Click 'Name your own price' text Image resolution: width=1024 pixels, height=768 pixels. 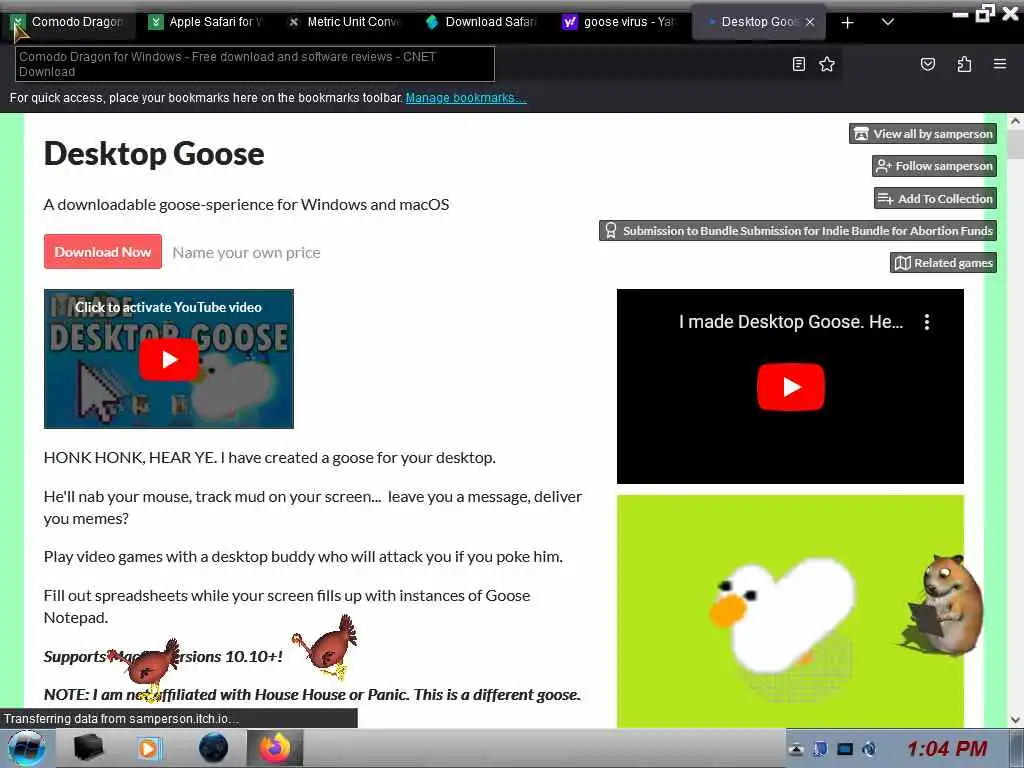(x=246, y=253)
